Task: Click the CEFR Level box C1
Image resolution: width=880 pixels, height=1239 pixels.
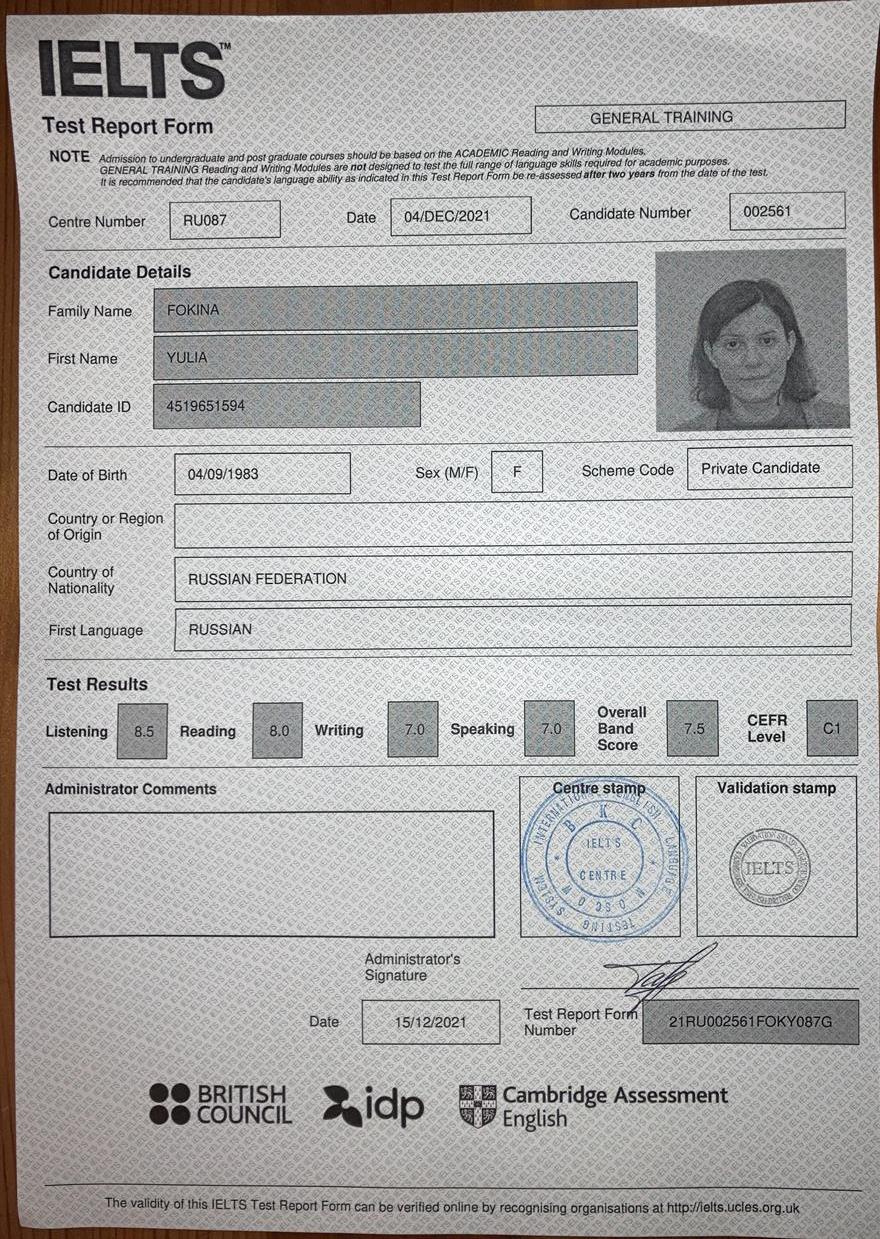Action: [x=832, y=727]
